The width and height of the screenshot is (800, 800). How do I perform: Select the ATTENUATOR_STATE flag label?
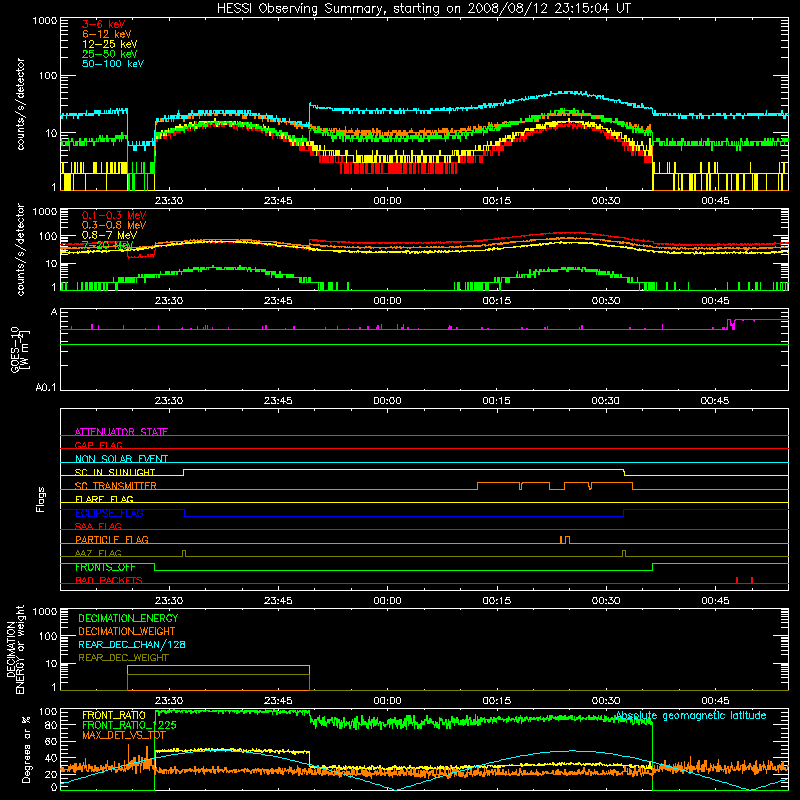pyautogui.click(x=121, y=432)
